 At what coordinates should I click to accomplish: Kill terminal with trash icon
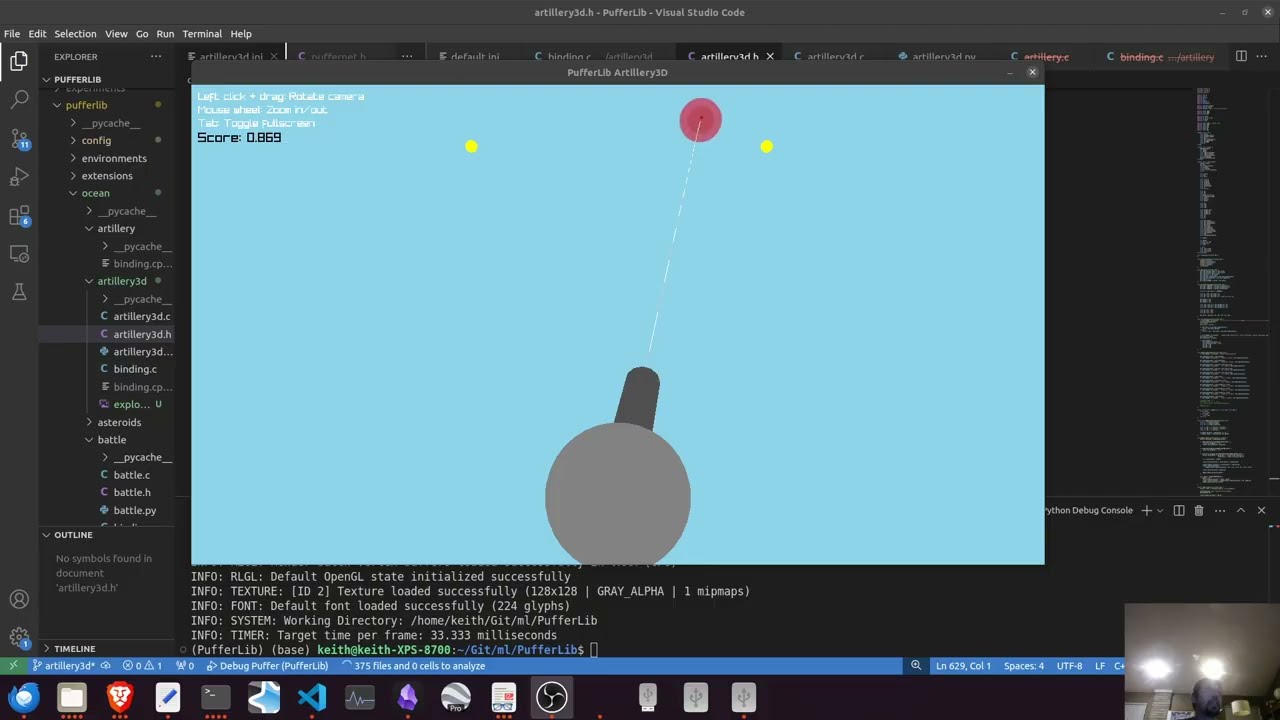tap(1199, 510)
